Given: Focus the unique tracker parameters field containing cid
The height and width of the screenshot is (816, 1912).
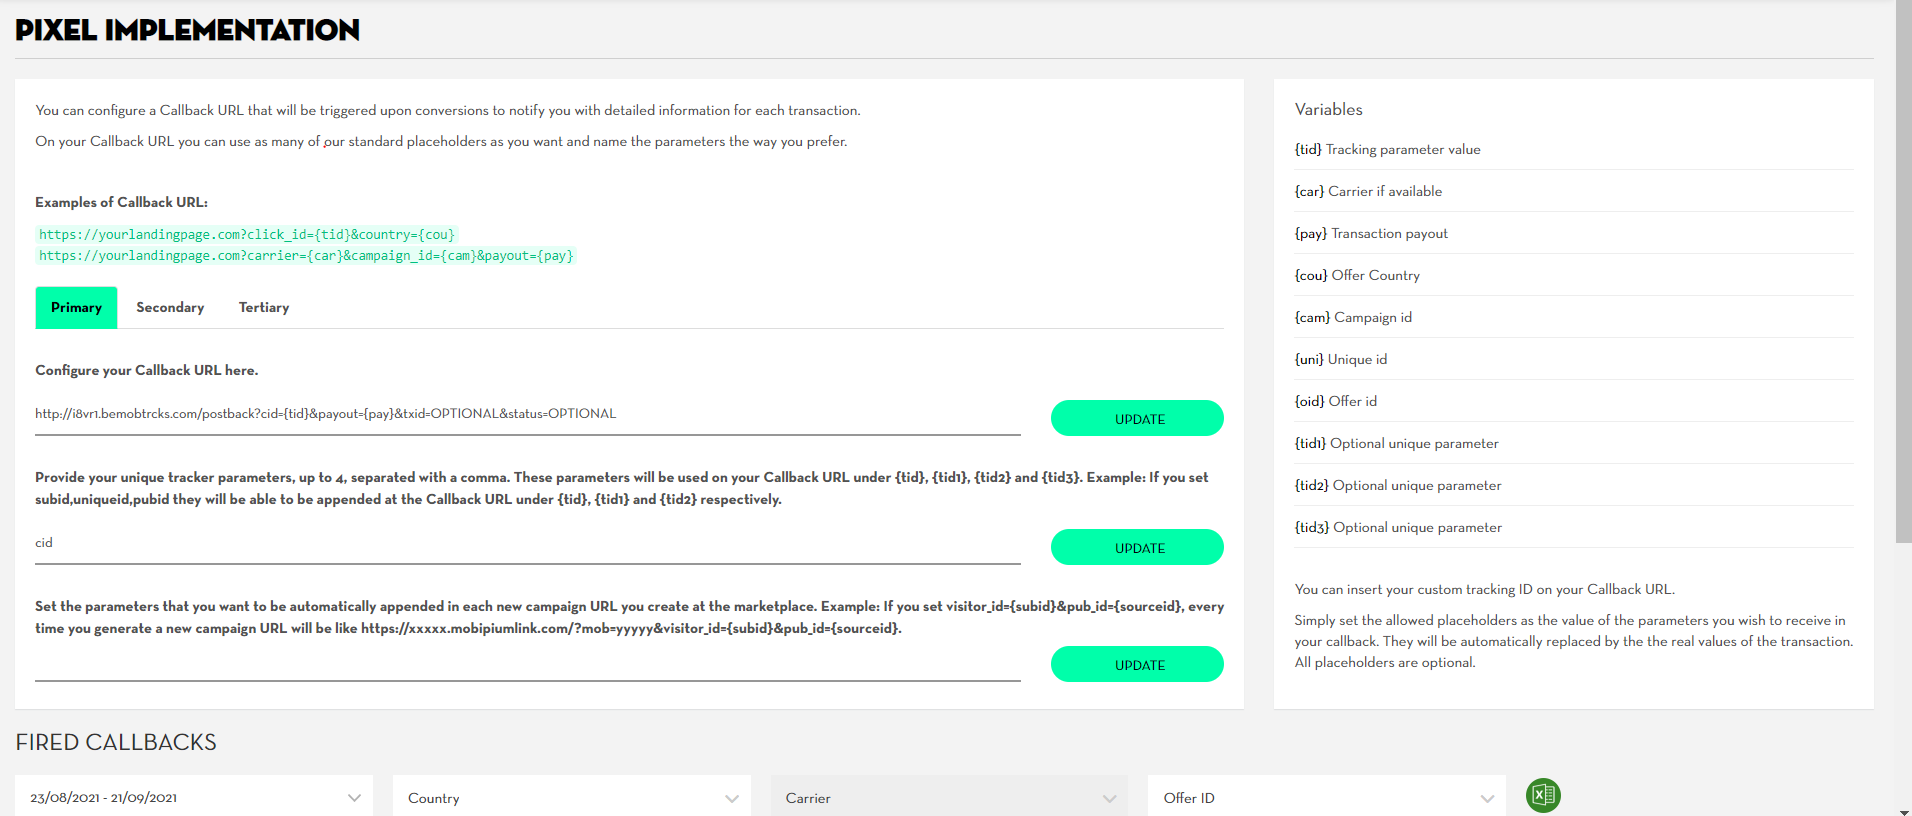Looking at the screenshot, I should (527, 543).
